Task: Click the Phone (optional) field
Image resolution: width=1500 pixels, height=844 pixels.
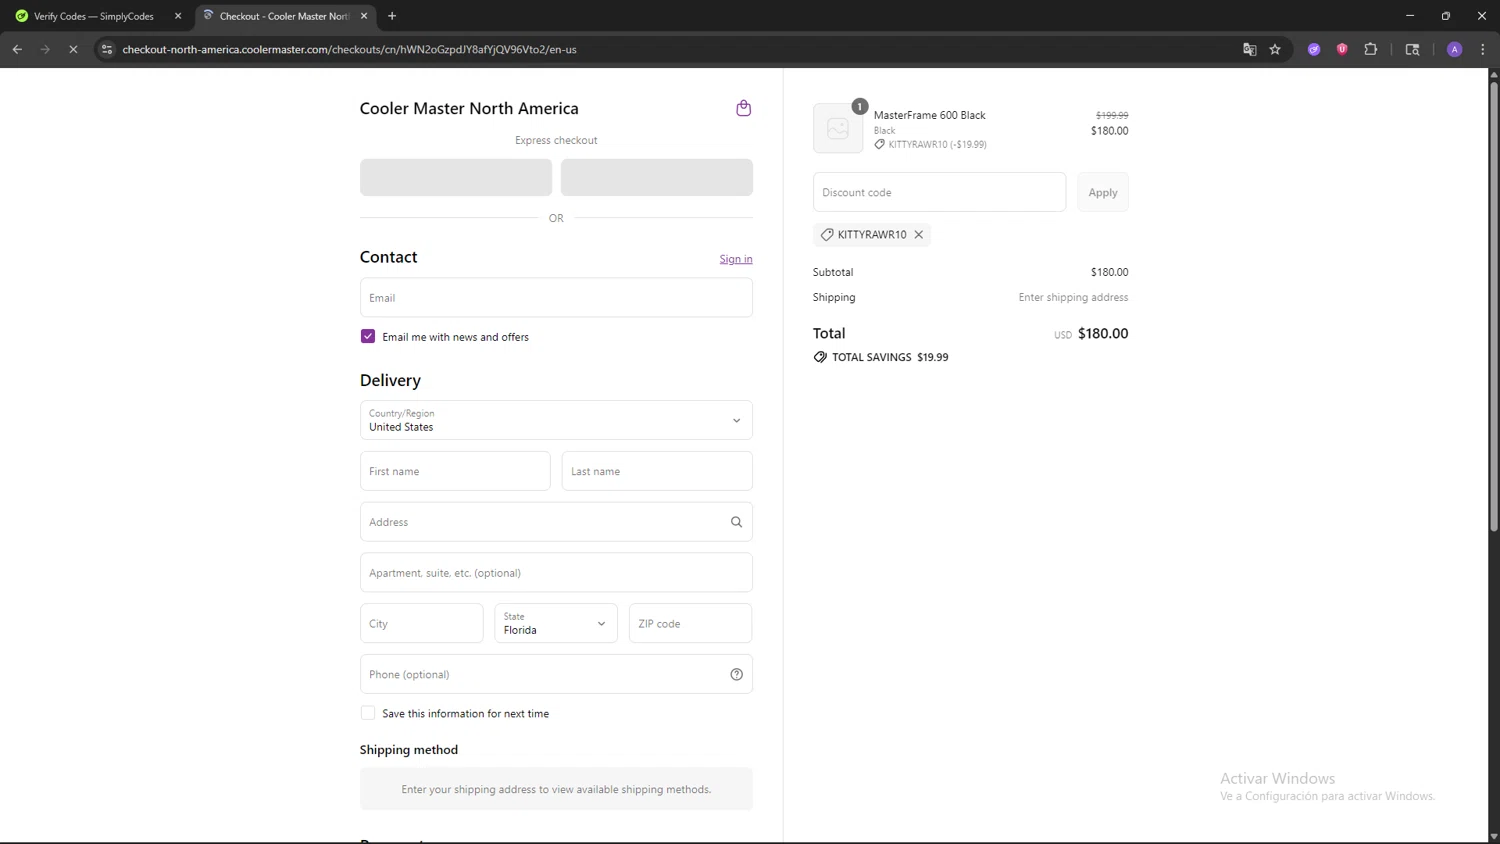Action: [x=556, y=674]
